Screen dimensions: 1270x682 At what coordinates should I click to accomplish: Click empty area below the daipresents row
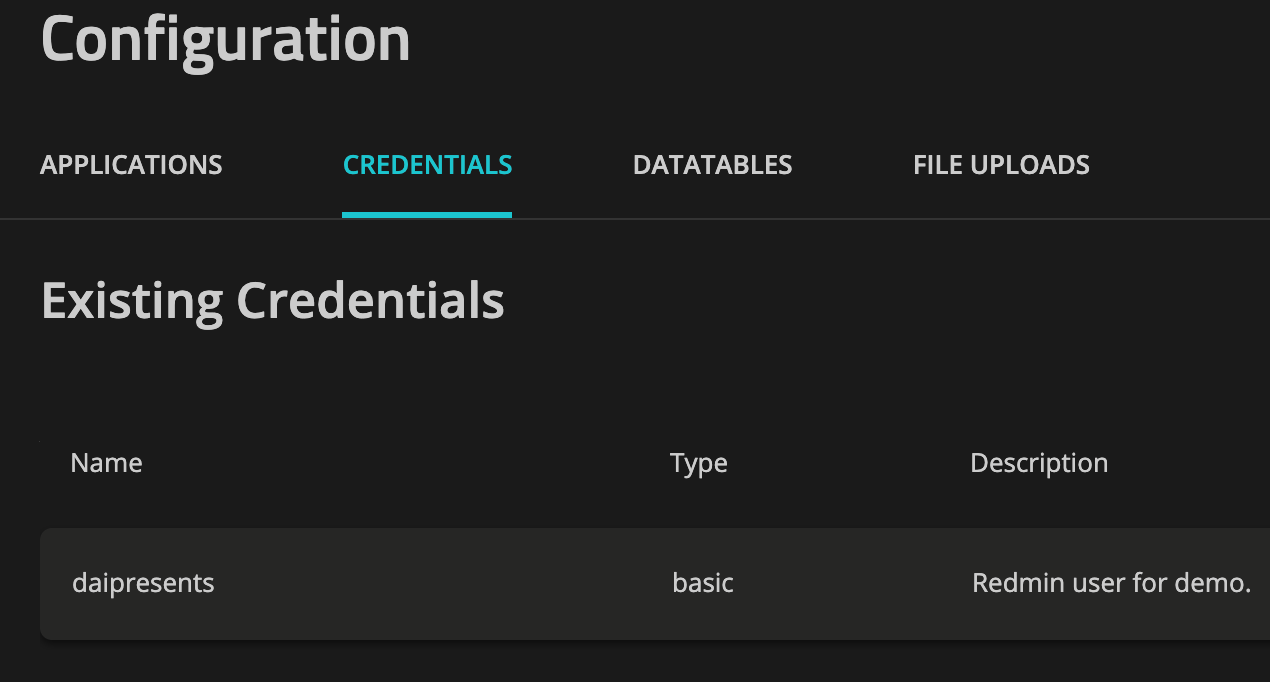coord(600,662)
